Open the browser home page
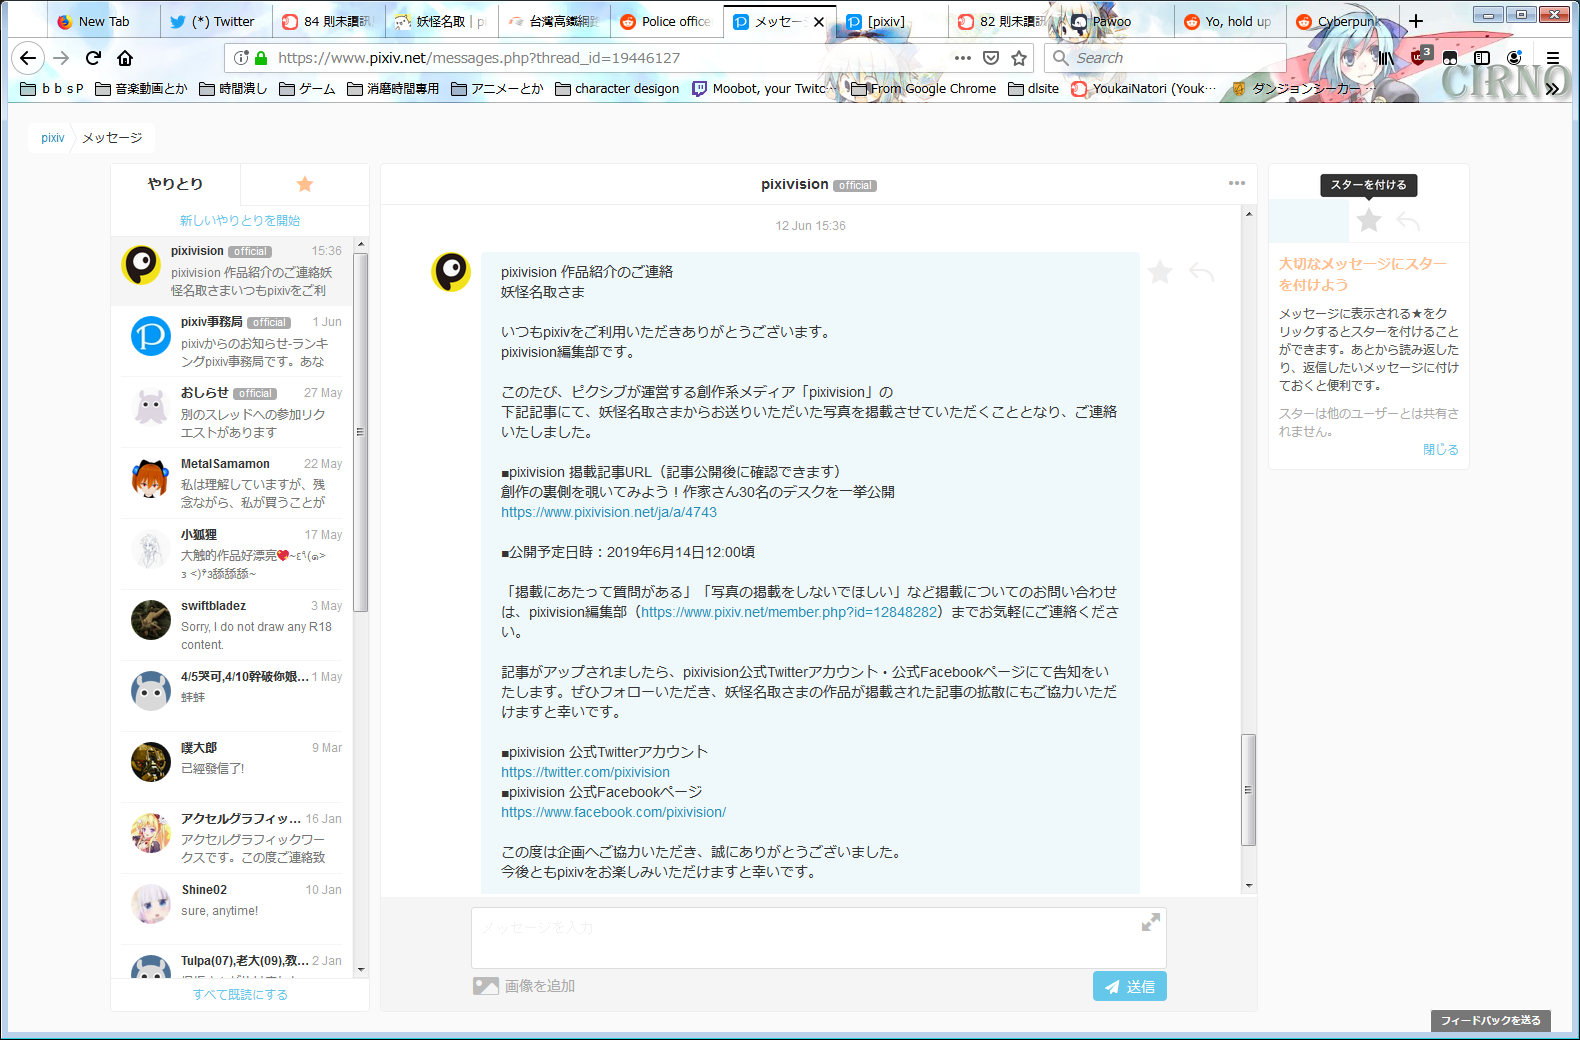The height and width of the screenshot is (1040, 1580). point(125,58)
